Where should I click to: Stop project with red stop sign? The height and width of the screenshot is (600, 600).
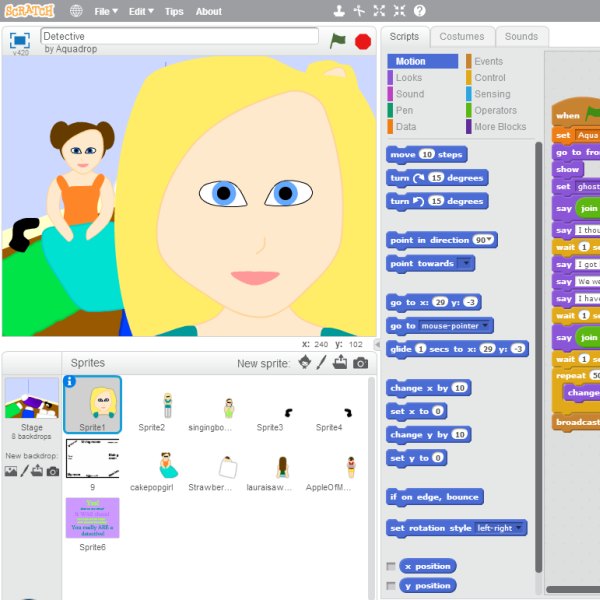363,41
